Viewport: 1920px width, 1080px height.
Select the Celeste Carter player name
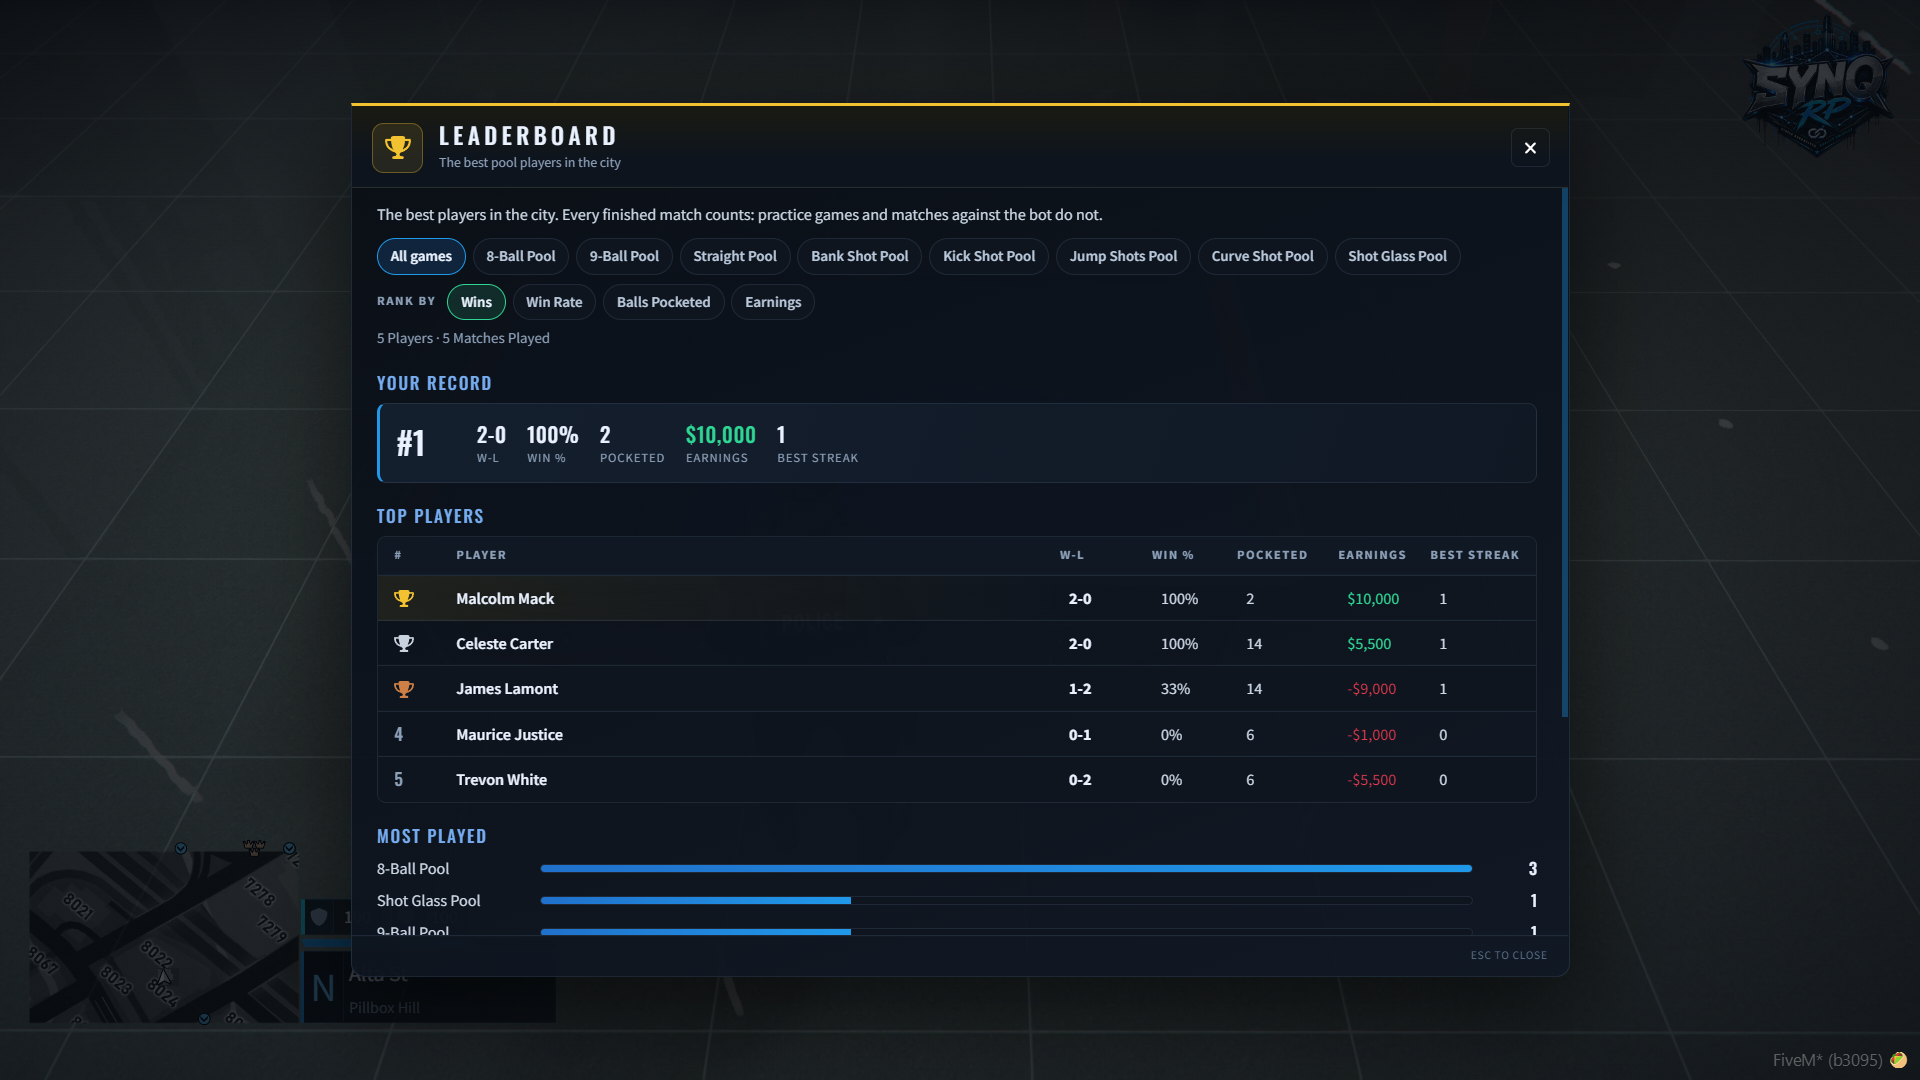point(504,644)
